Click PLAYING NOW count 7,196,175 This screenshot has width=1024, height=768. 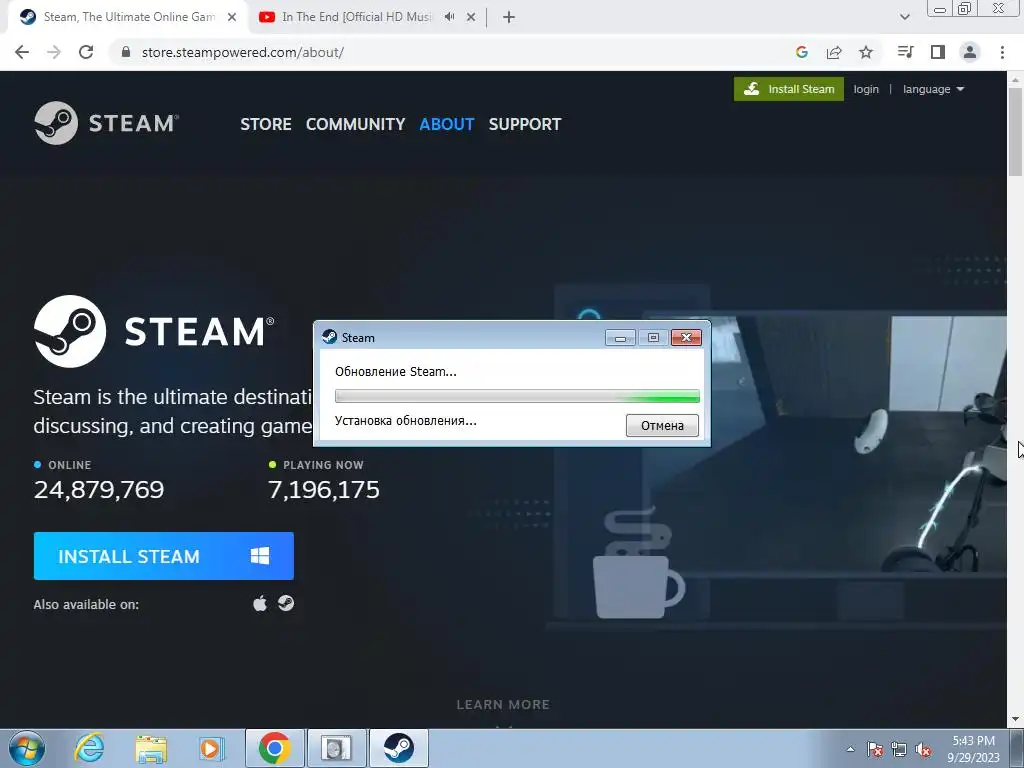pyautogui.click(x=324, y=490)
